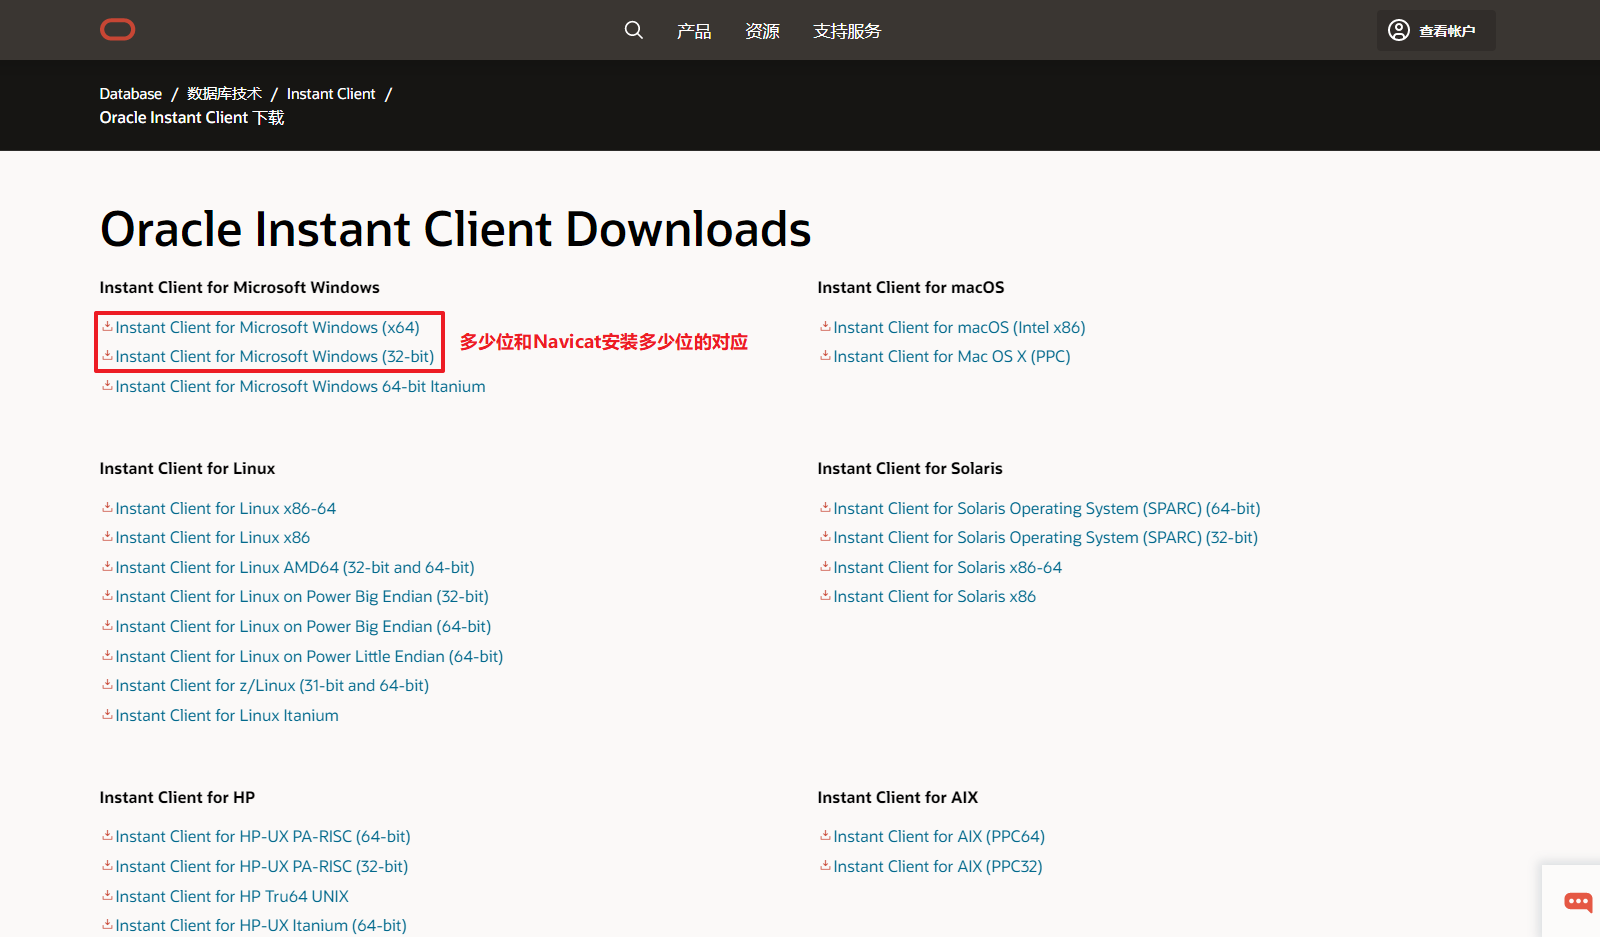Click the Oracle logo in header
The height and width of the screenshot is (937, 1600).
118,30
